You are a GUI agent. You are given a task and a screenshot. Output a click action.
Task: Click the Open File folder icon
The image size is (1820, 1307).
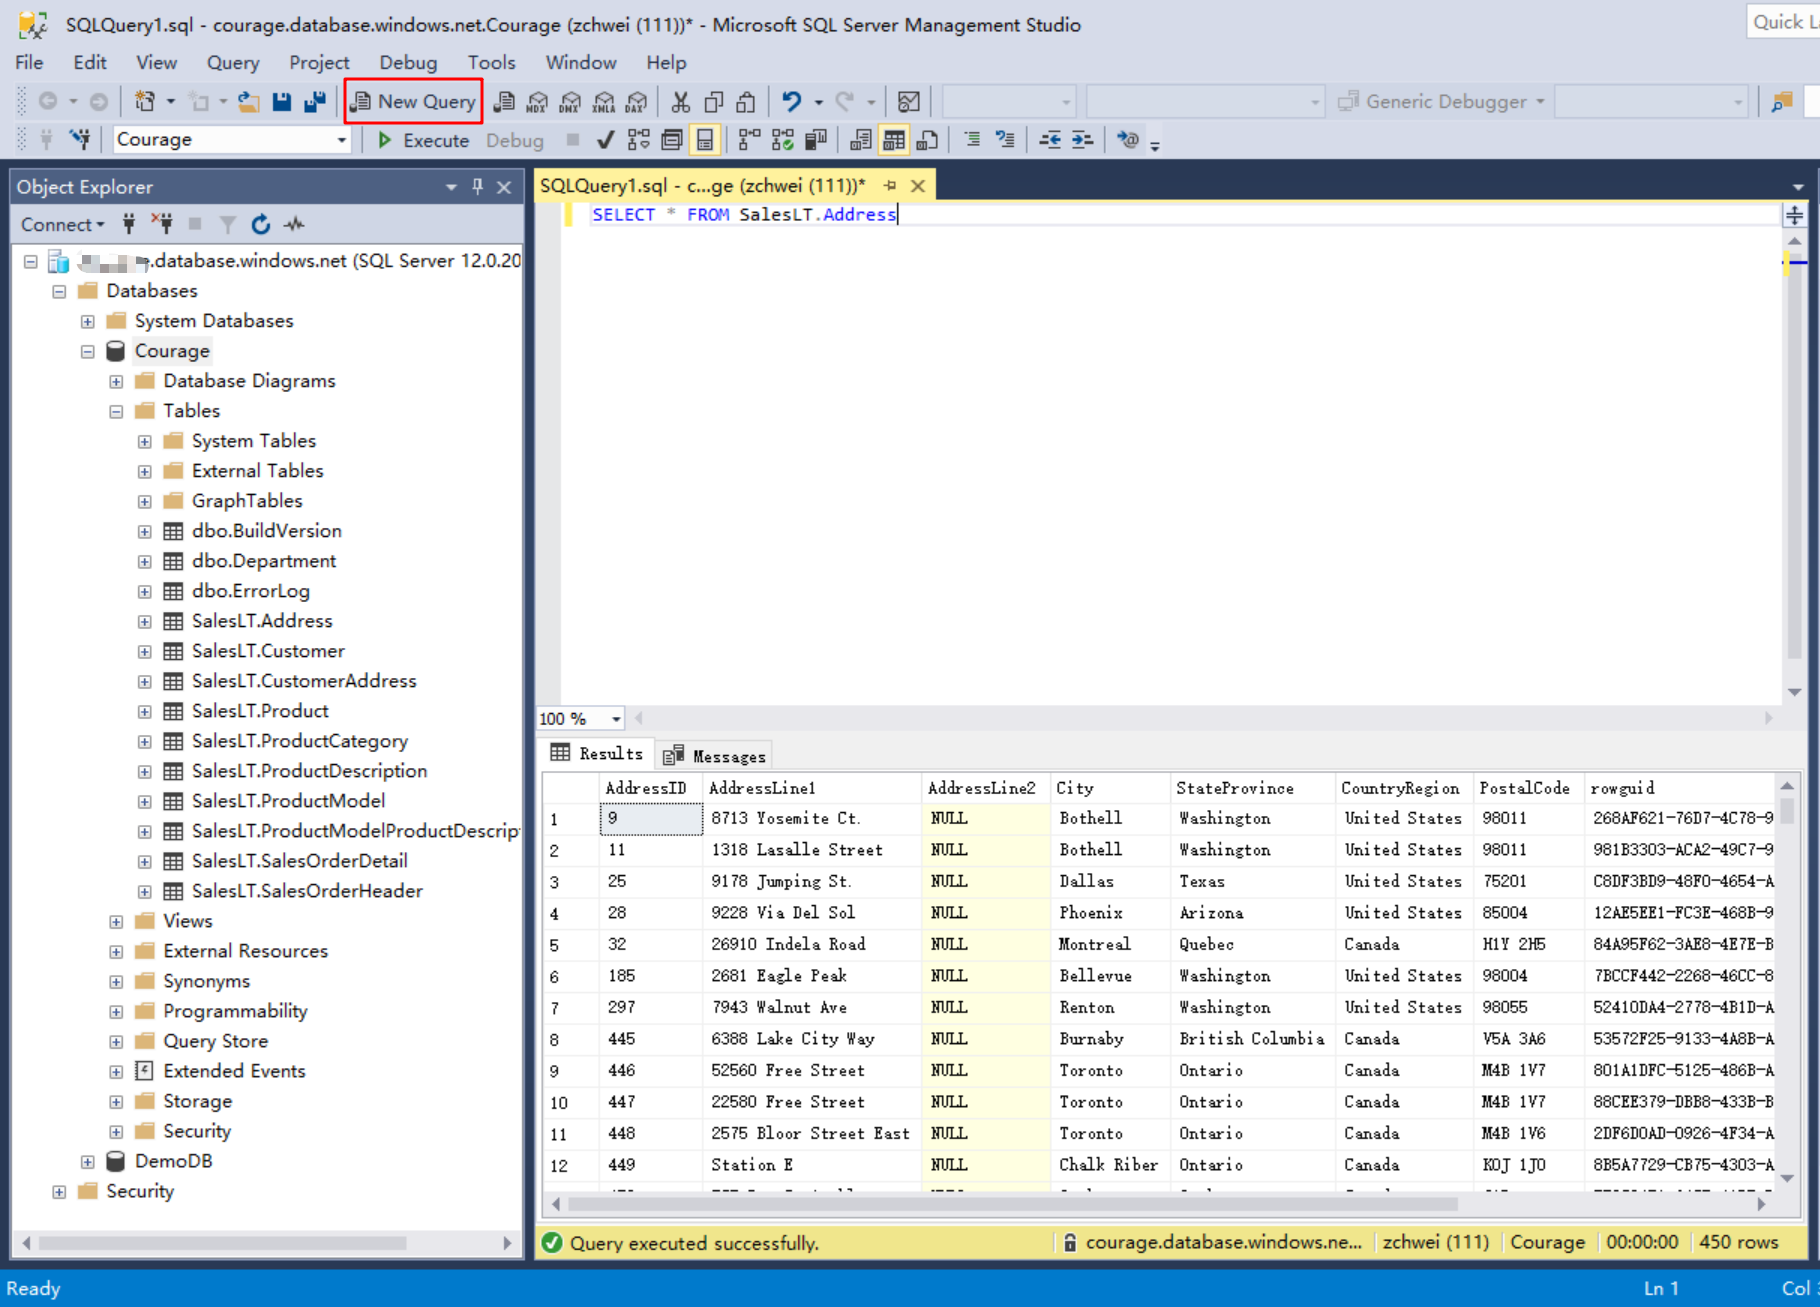(249, 101)
